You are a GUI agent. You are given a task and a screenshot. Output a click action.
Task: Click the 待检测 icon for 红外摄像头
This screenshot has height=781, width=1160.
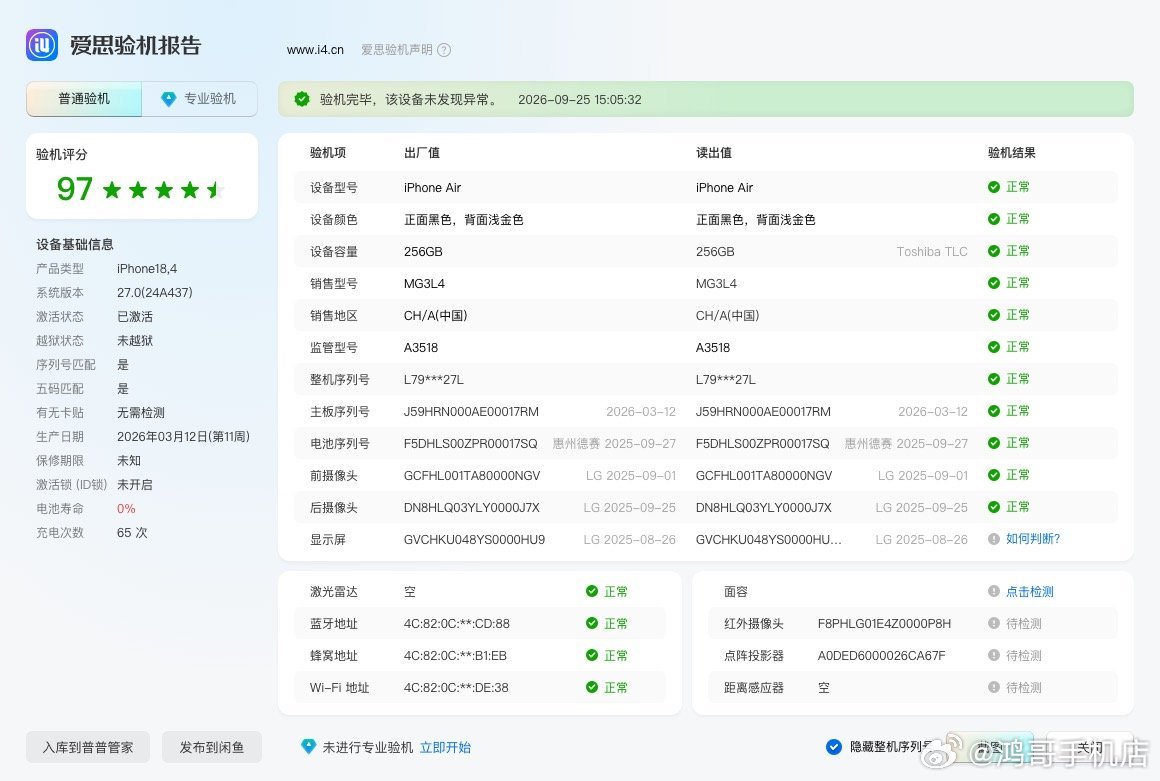tap(994, 623)
